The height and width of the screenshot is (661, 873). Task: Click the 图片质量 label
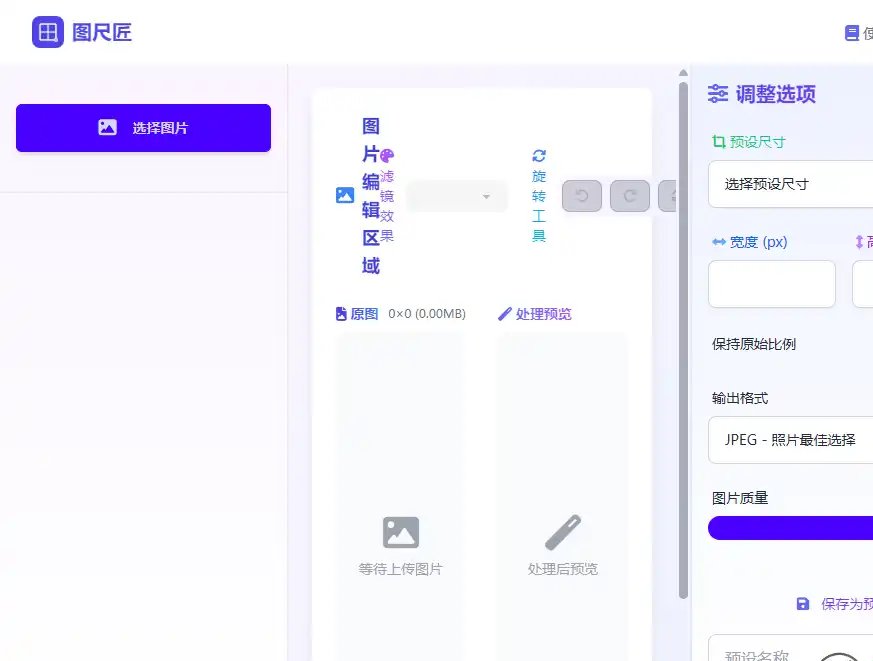(740, 498)
